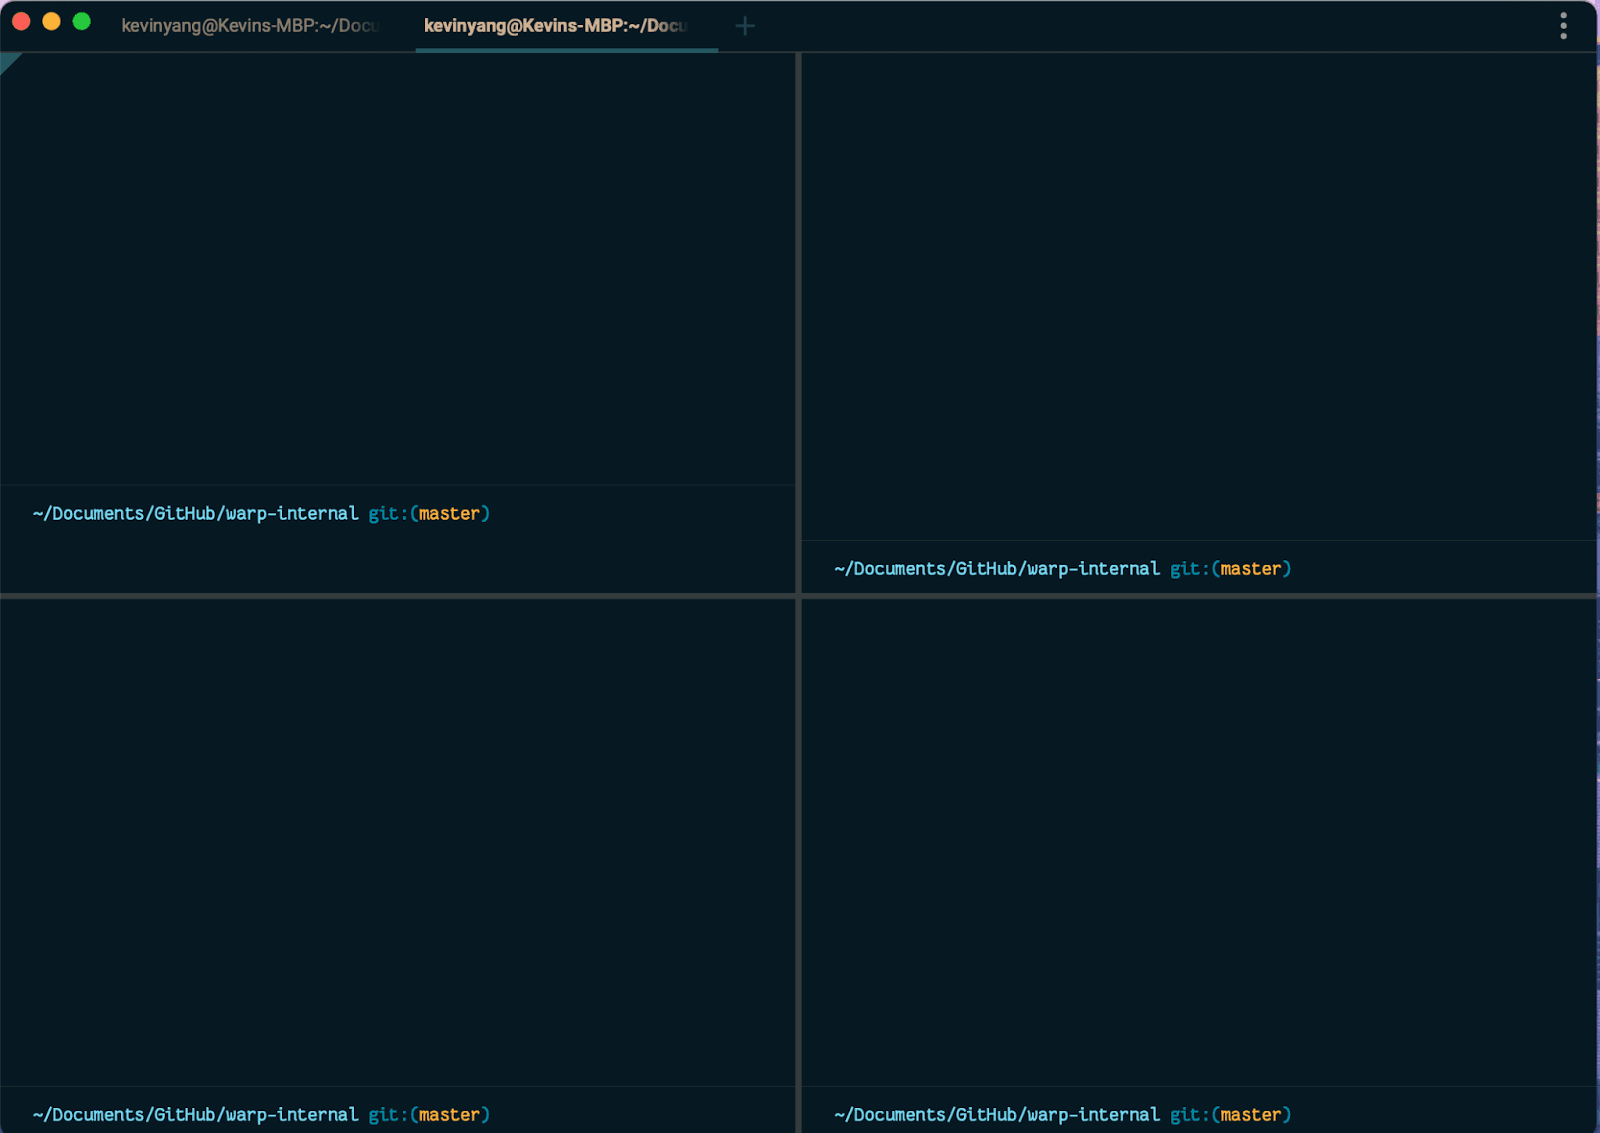The width and height of the screenshot is (1600, 1133).
Task: Select the active second terminal tab
Action: (556, 26)
